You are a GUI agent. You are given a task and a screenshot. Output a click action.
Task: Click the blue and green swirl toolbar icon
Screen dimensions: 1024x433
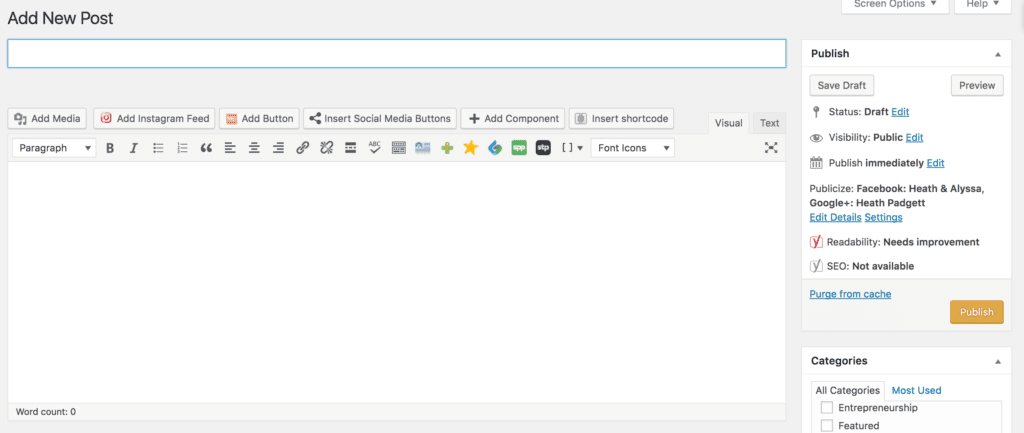point(495,148)
